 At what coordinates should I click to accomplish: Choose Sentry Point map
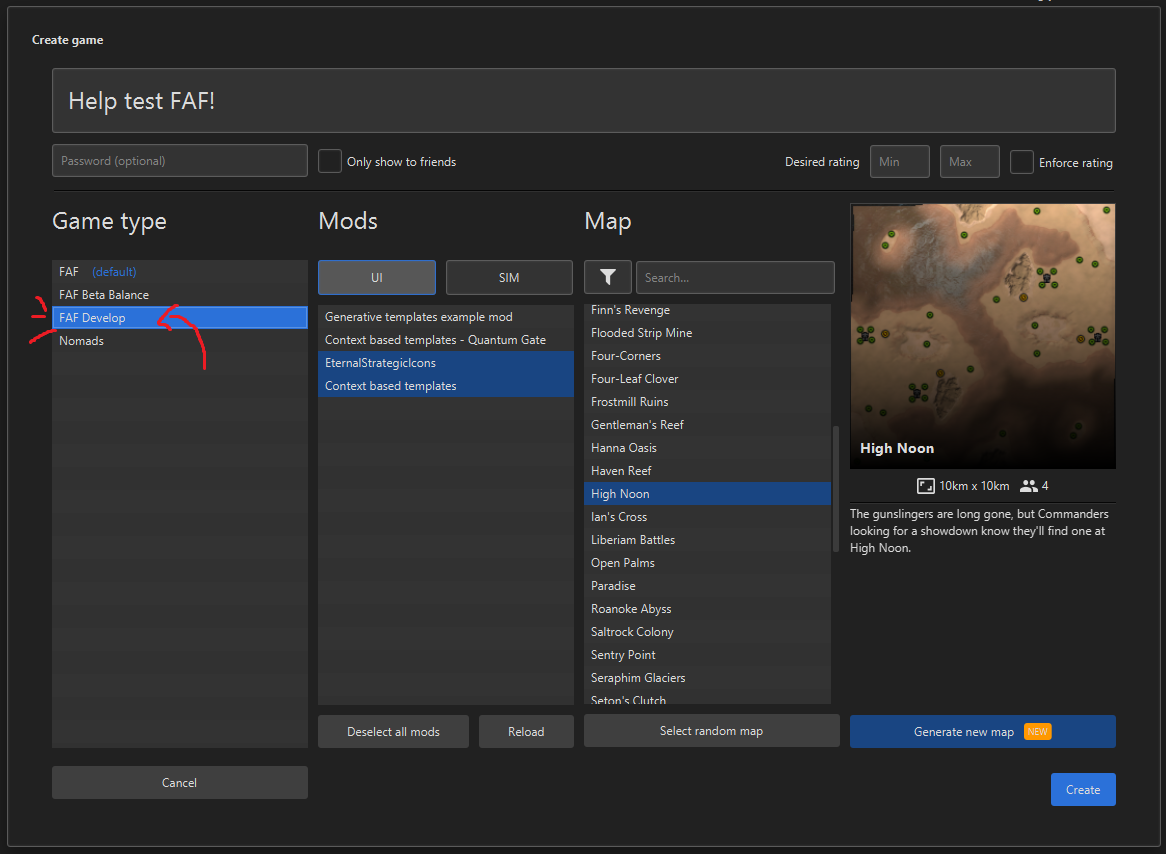(x=707, y=655)
